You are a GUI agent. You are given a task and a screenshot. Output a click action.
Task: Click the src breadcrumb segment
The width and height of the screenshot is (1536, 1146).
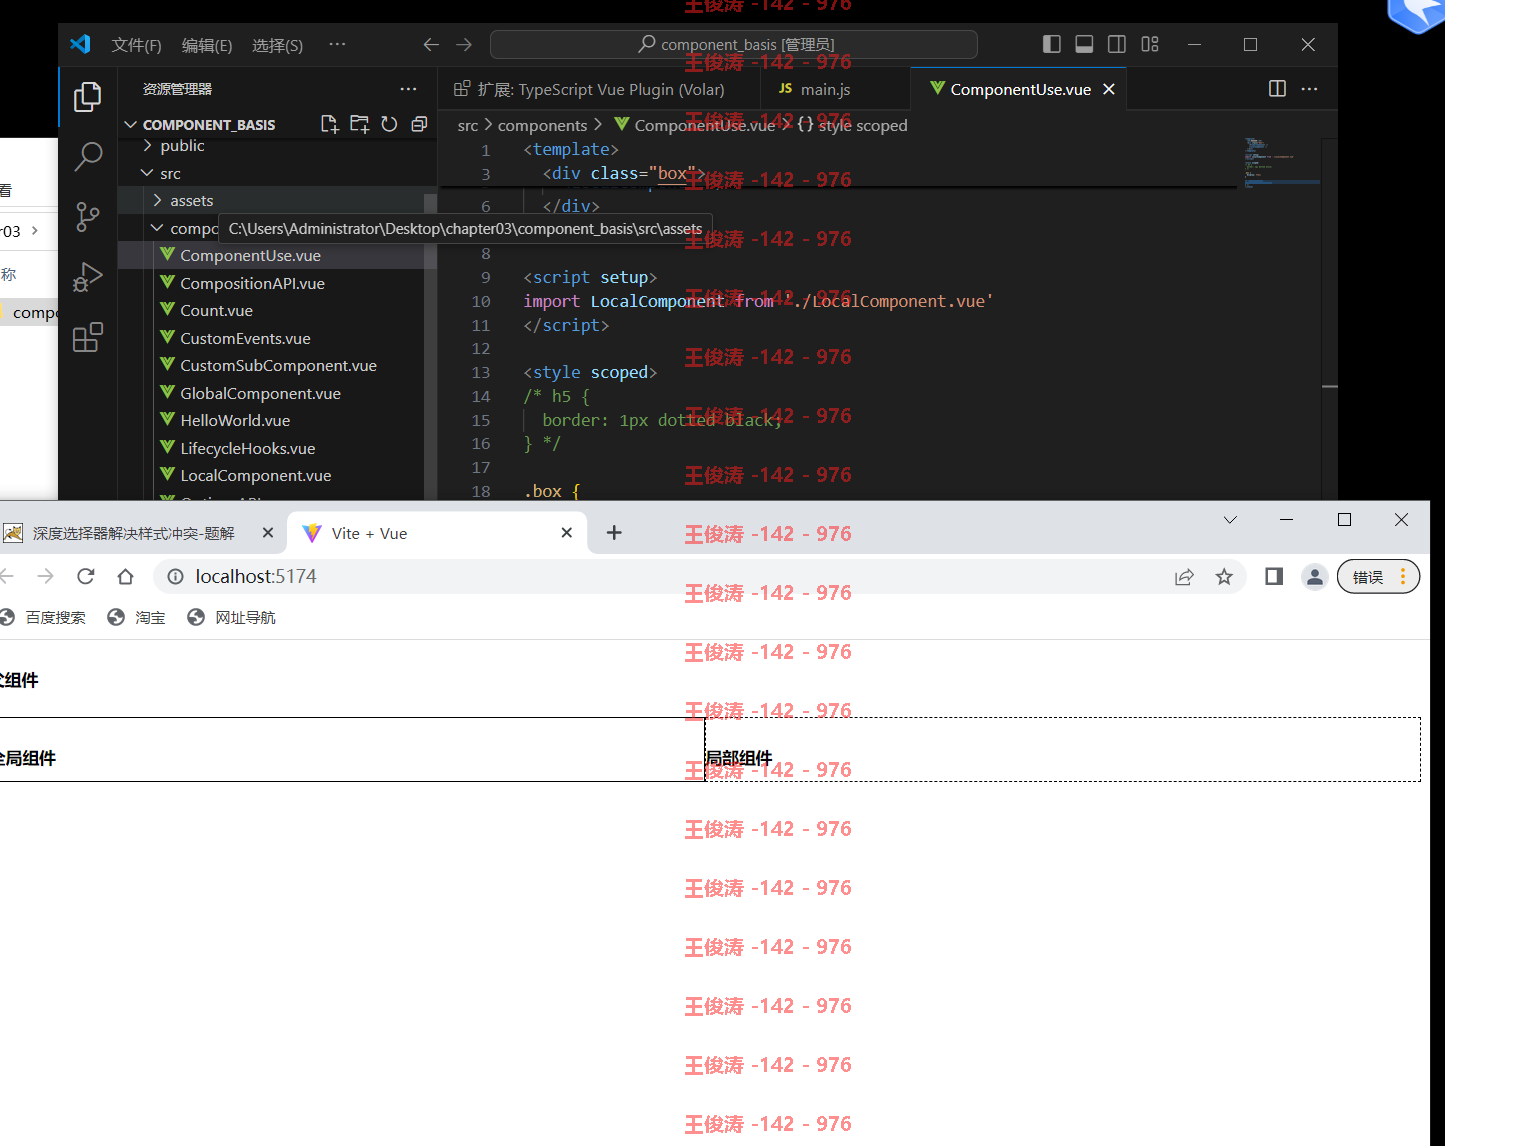[x=468, y=125]
